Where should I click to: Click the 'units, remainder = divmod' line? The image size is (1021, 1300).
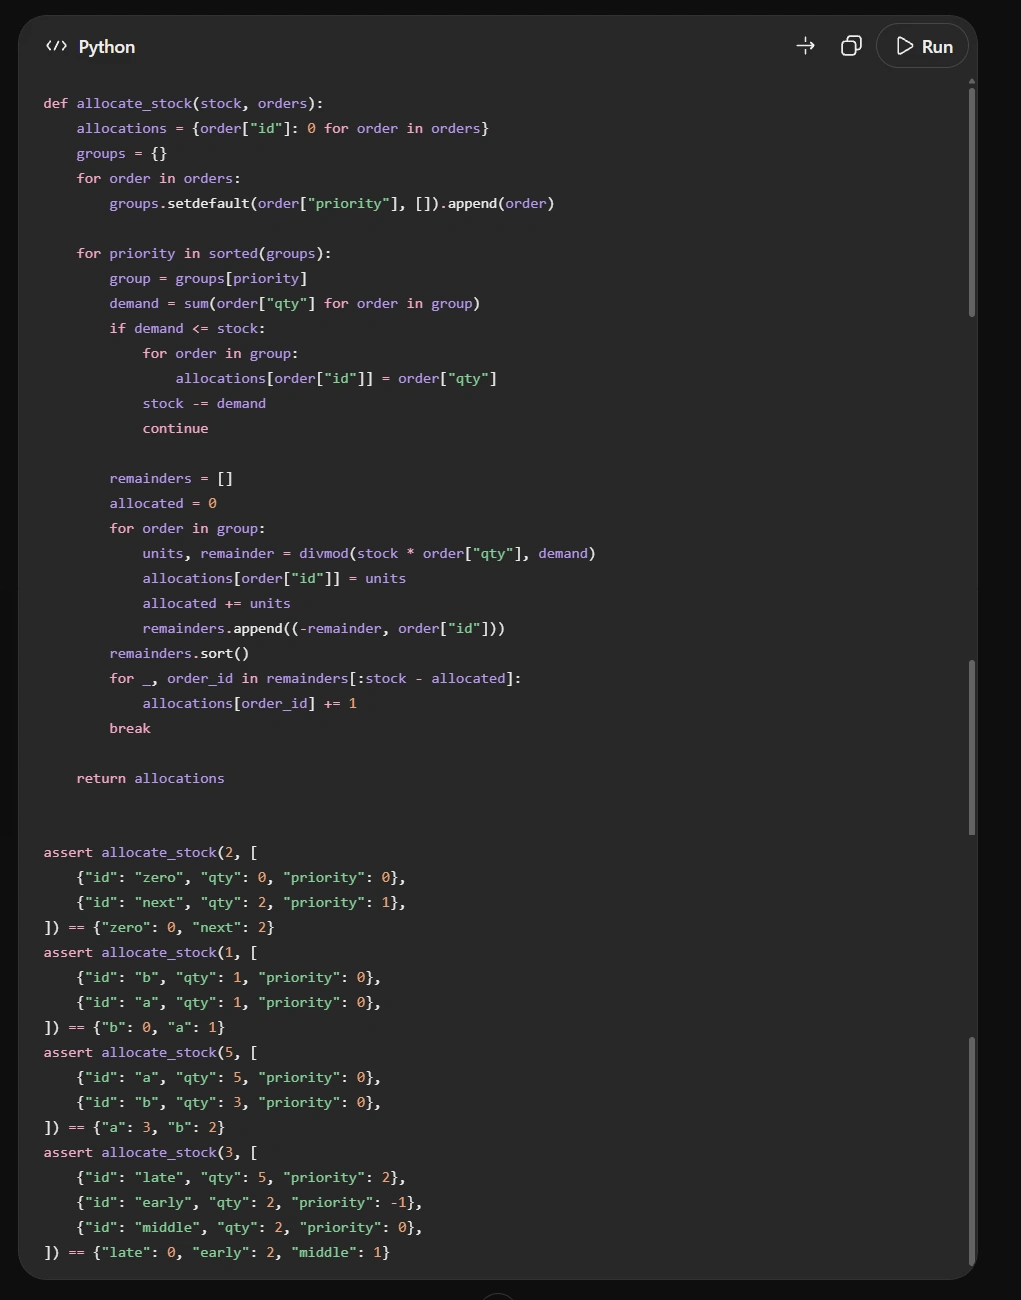pyautogui.click(x=369, y=553)
